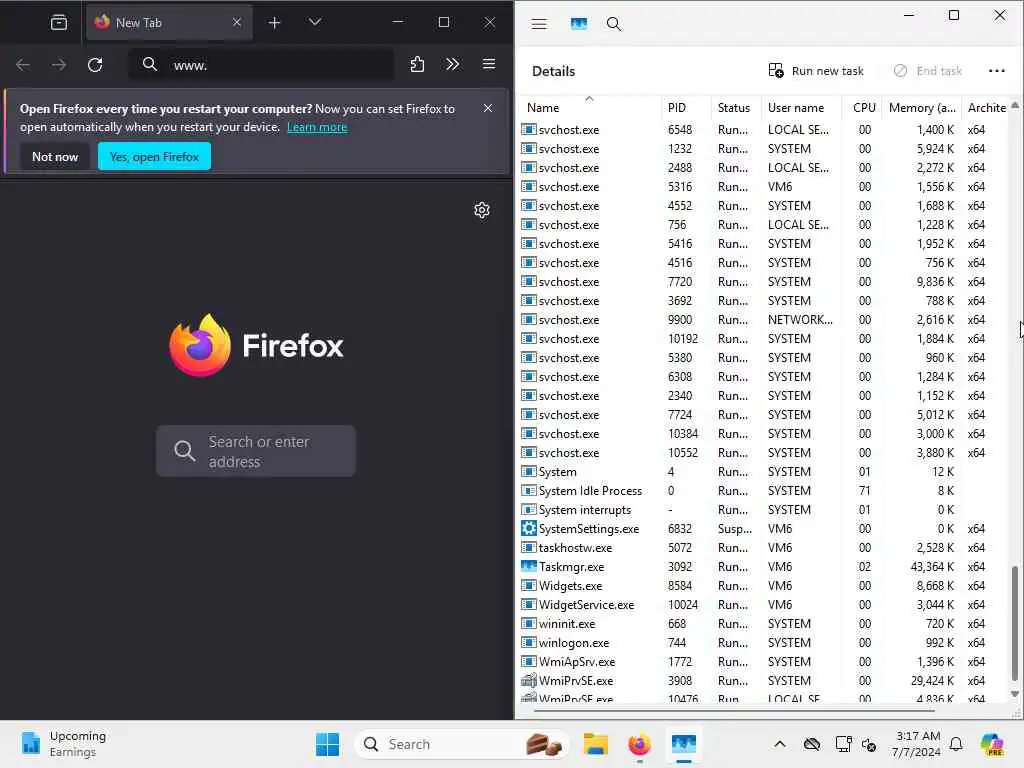Viewport: 1024px width, 768px height.
Task: Select System Idle Process row
Action: click(764, 490)
